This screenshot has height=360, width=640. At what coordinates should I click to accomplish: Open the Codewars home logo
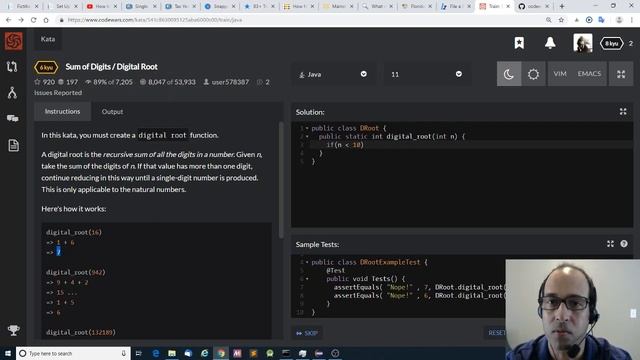[13, 41]
